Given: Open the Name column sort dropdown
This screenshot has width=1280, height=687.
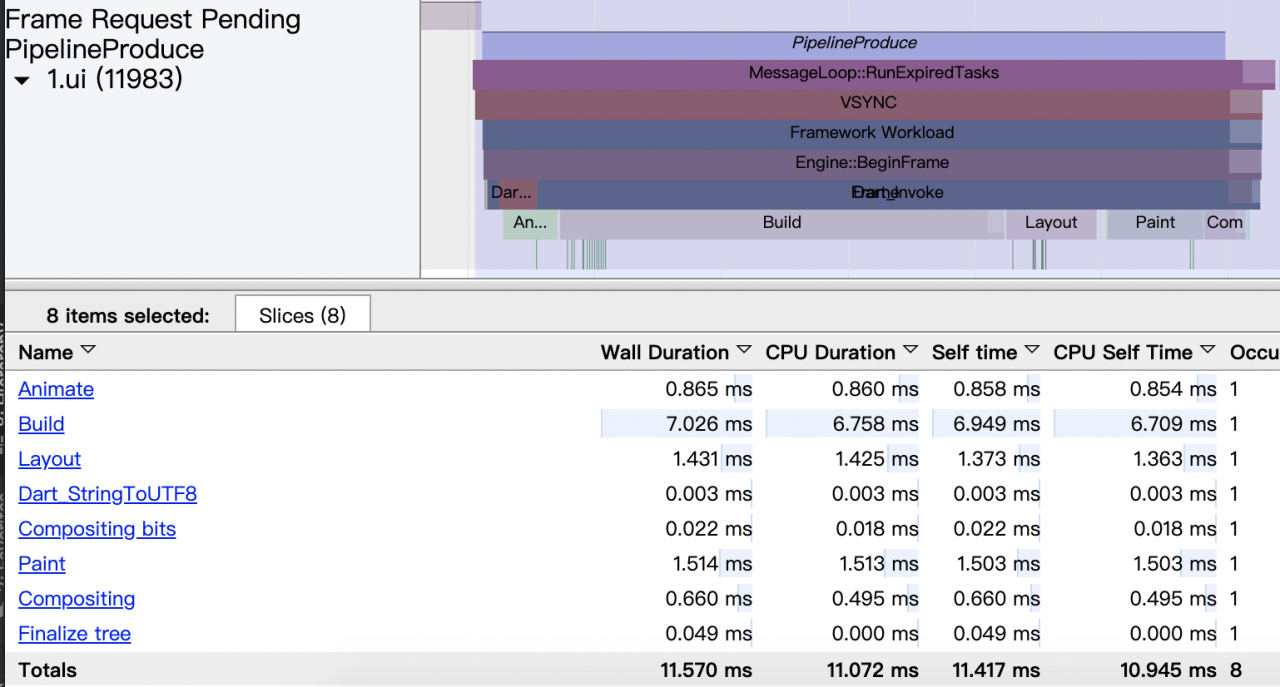Looking at the screenshot, I should click(x=88, y=351).
